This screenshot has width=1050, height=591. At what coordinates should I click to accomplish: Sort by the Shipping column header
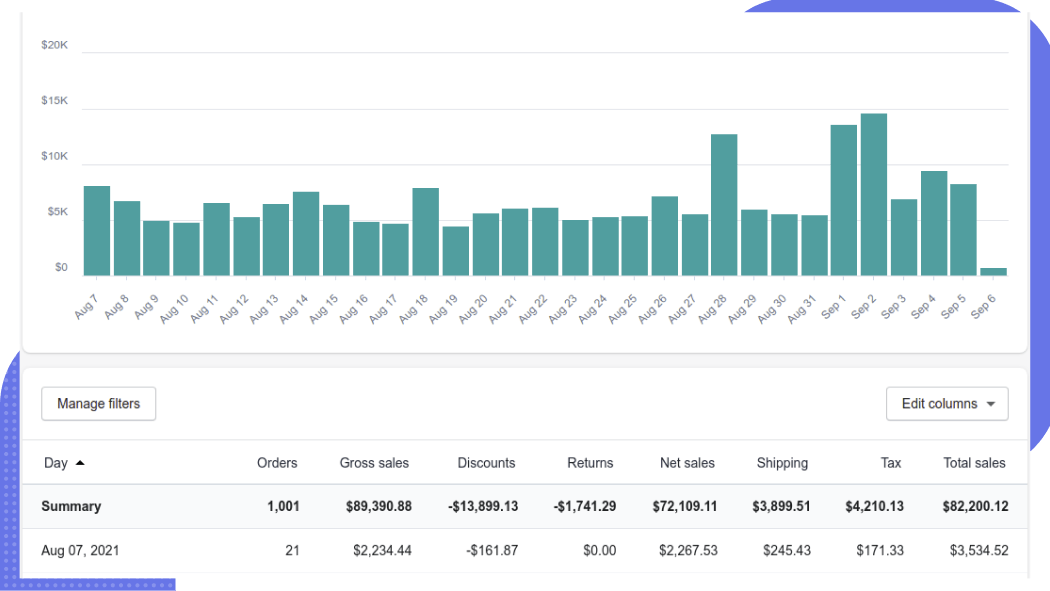coord(782,463)
